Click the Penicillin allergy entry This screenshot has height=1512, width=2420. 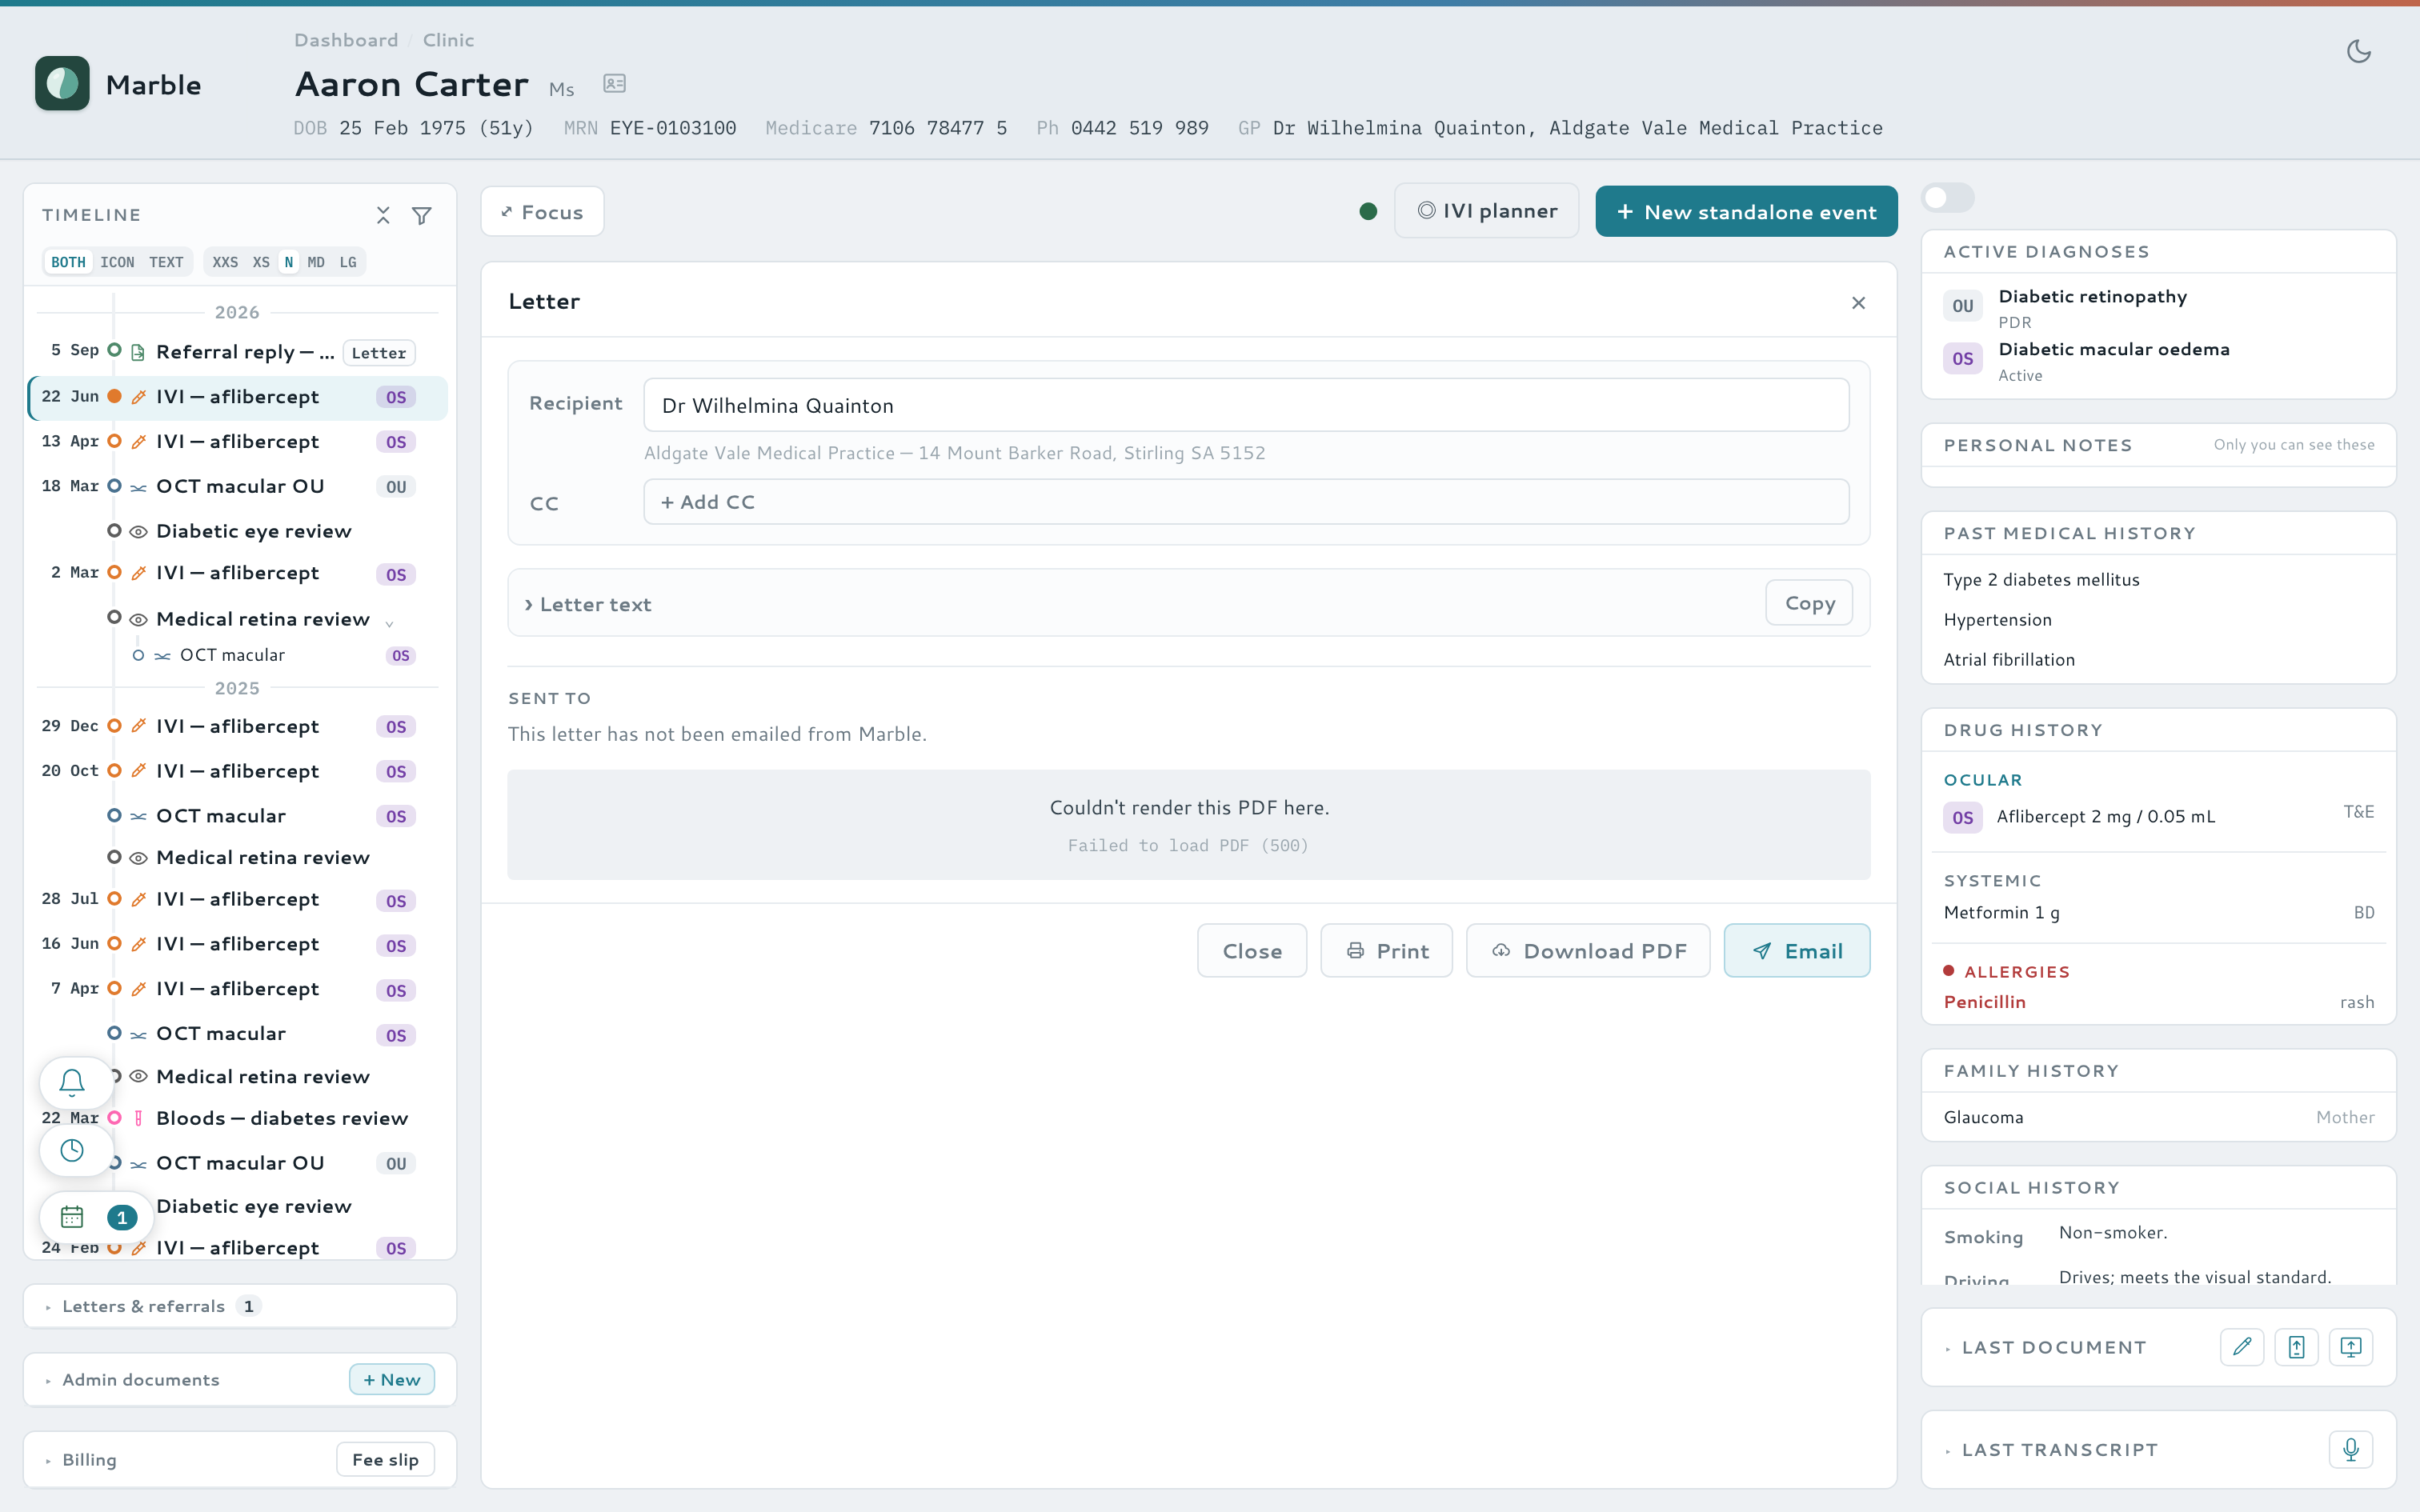tap(2158, 1001)
